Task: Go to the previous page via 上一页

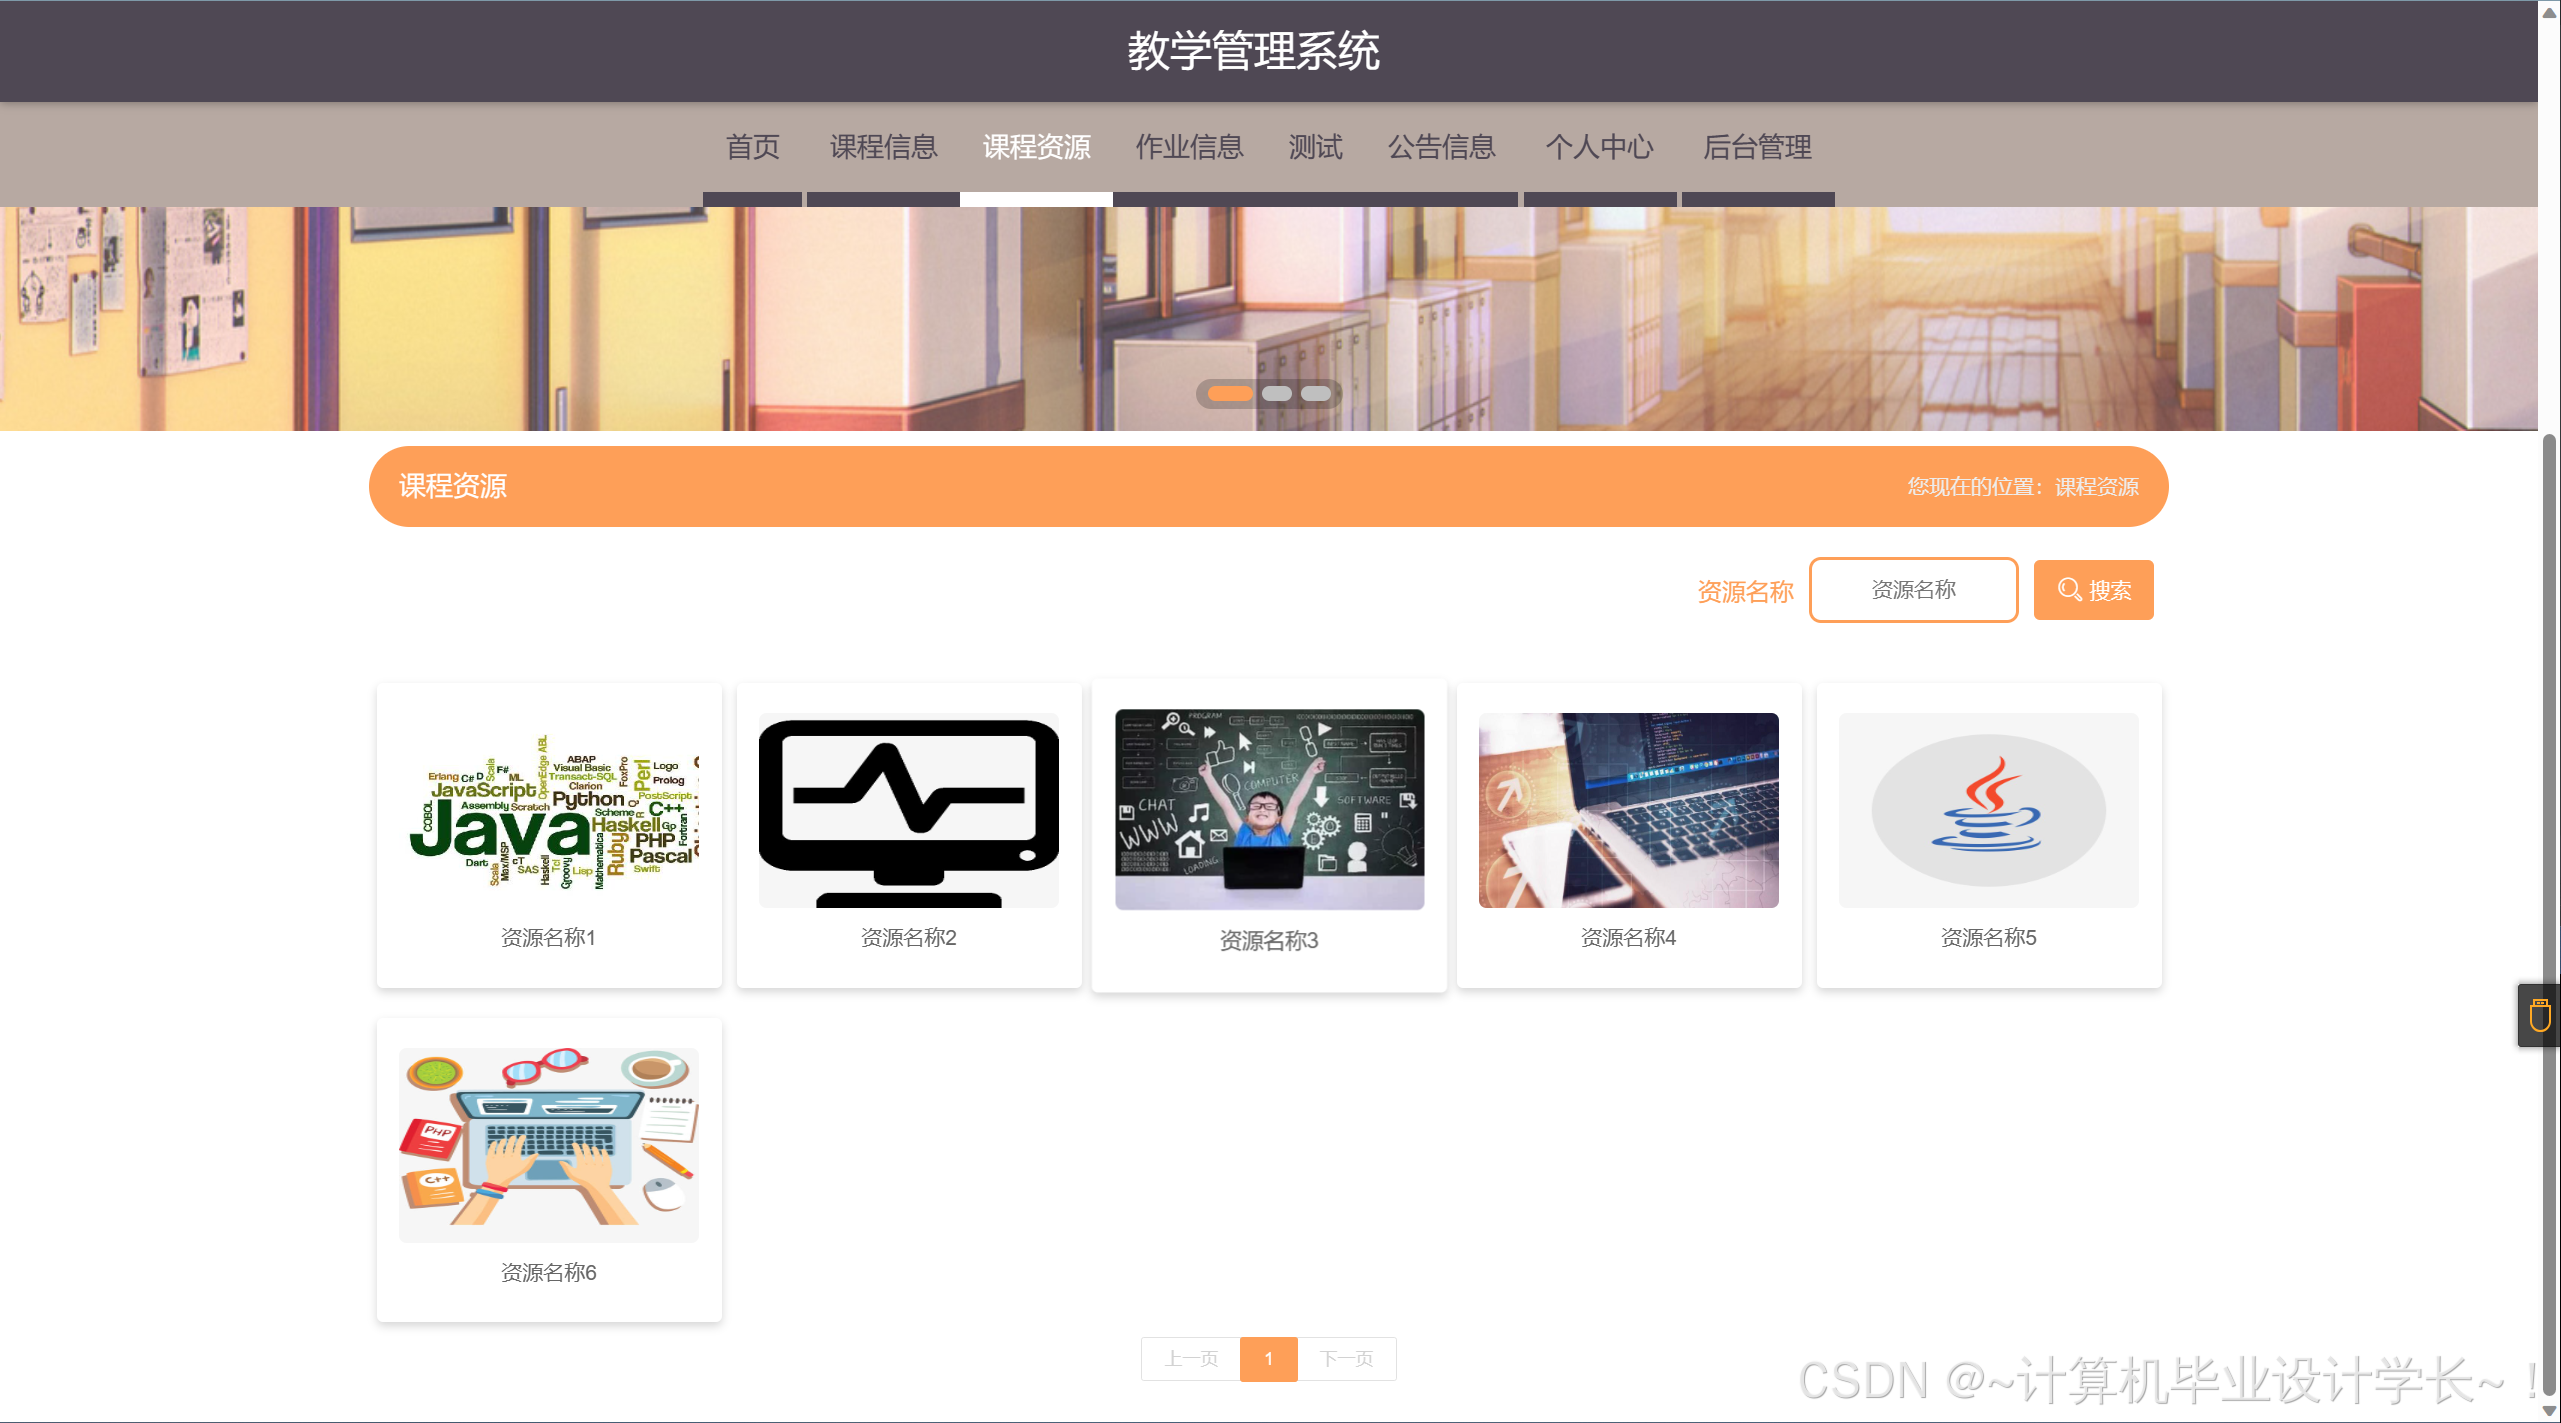Action: [1189, 1359]
